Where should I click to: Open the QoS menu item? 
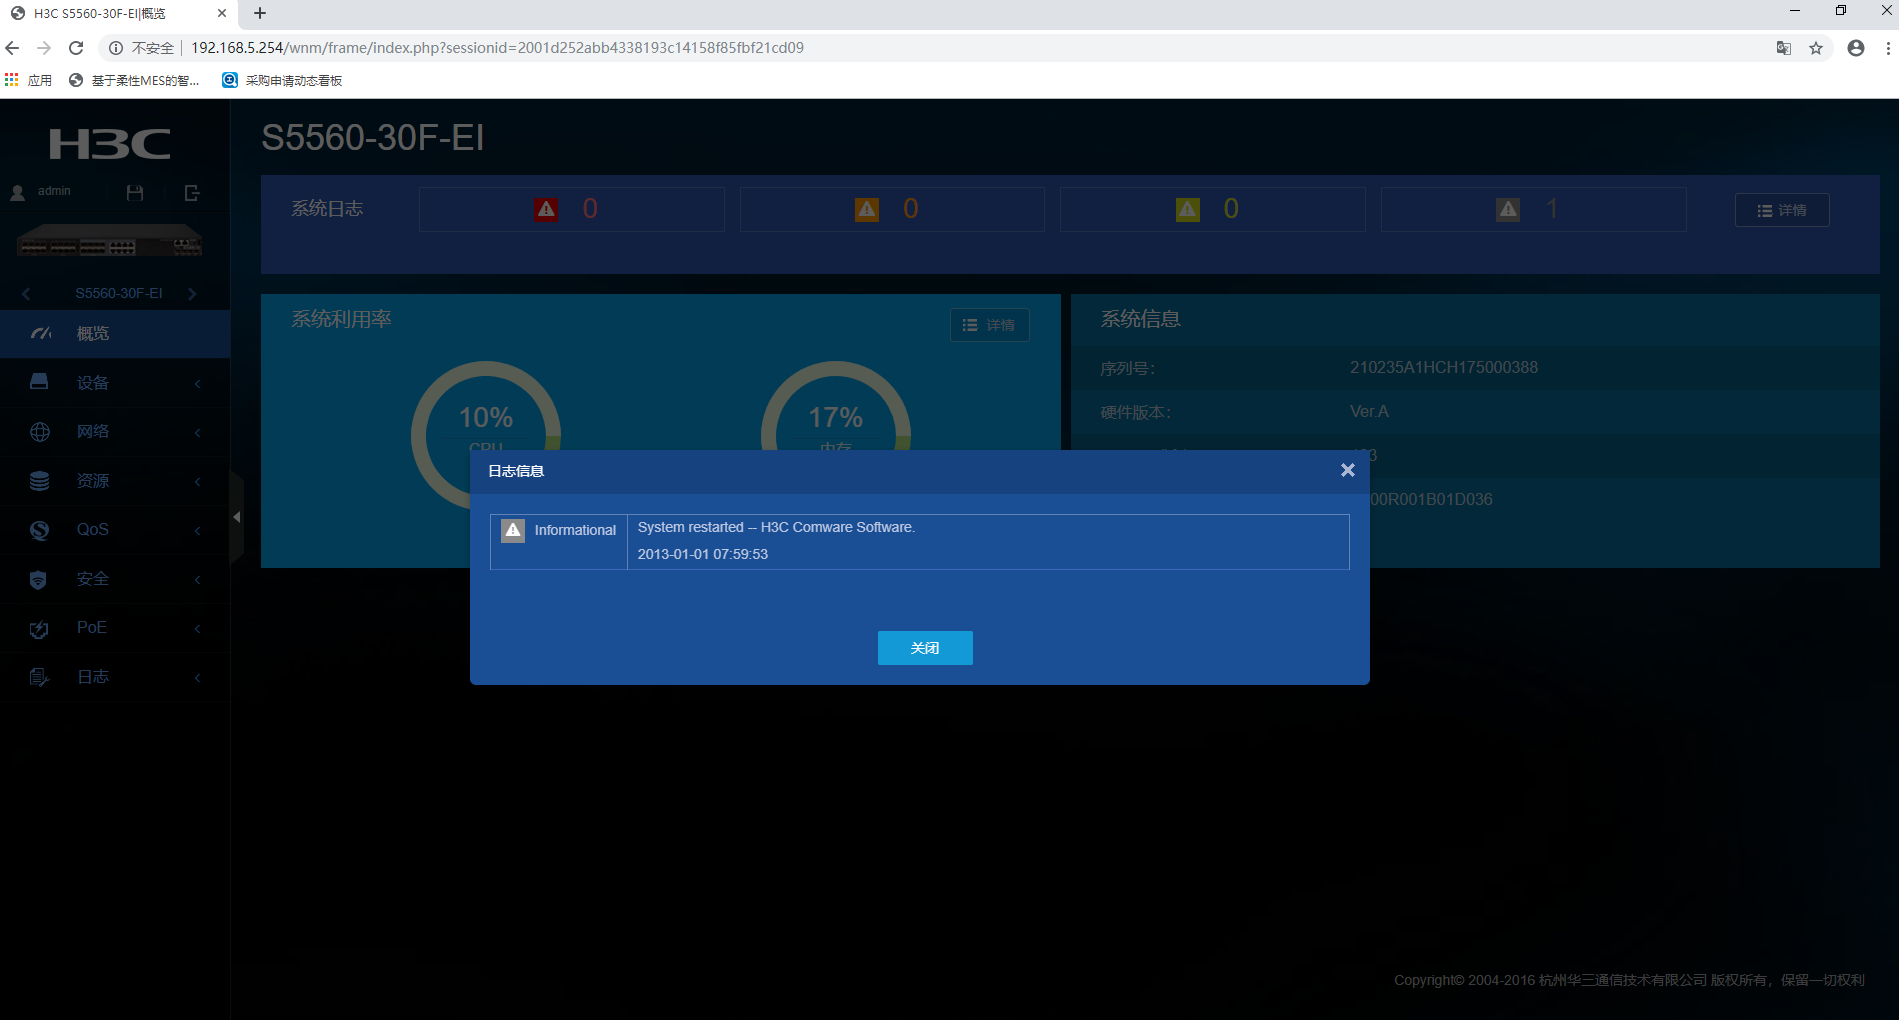115,530
